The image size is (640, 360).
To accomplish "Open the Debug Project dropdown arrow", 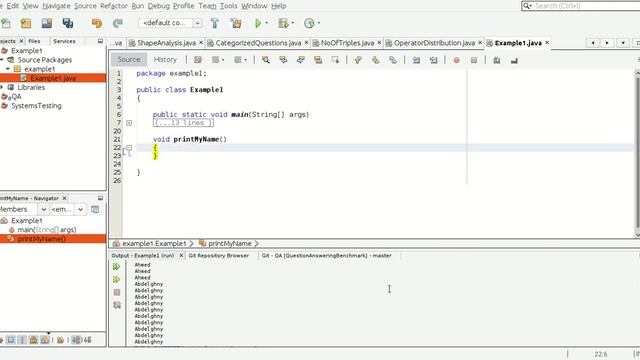I will click(x=293, y=23).
